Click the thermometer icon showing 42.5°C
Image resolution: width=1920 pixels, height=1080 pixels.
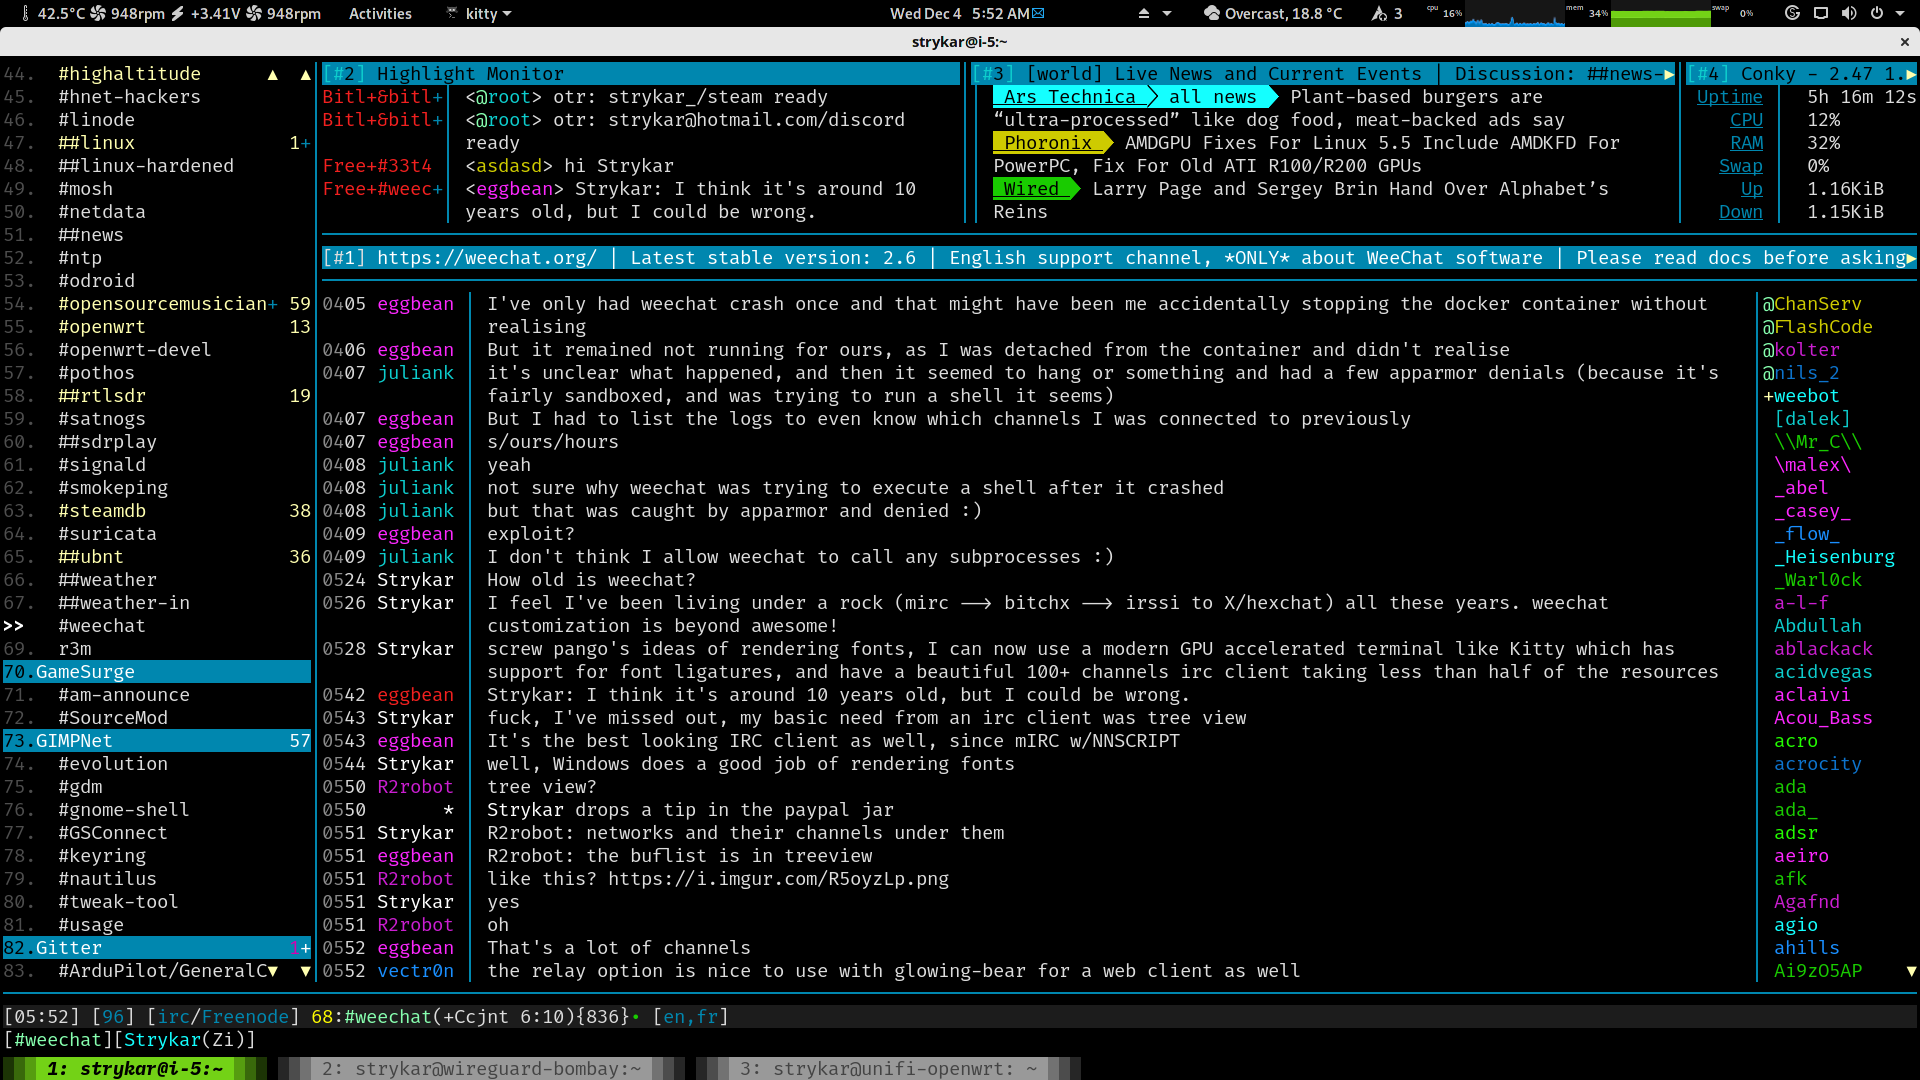click(26, 14)
